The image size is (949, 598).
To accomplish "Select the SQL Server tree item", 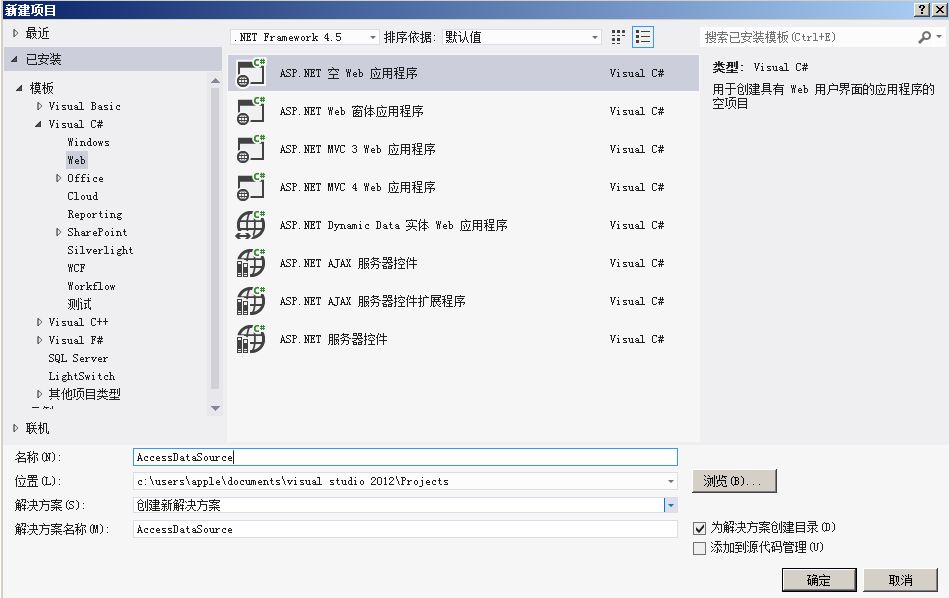I will [x=78, y=358].
